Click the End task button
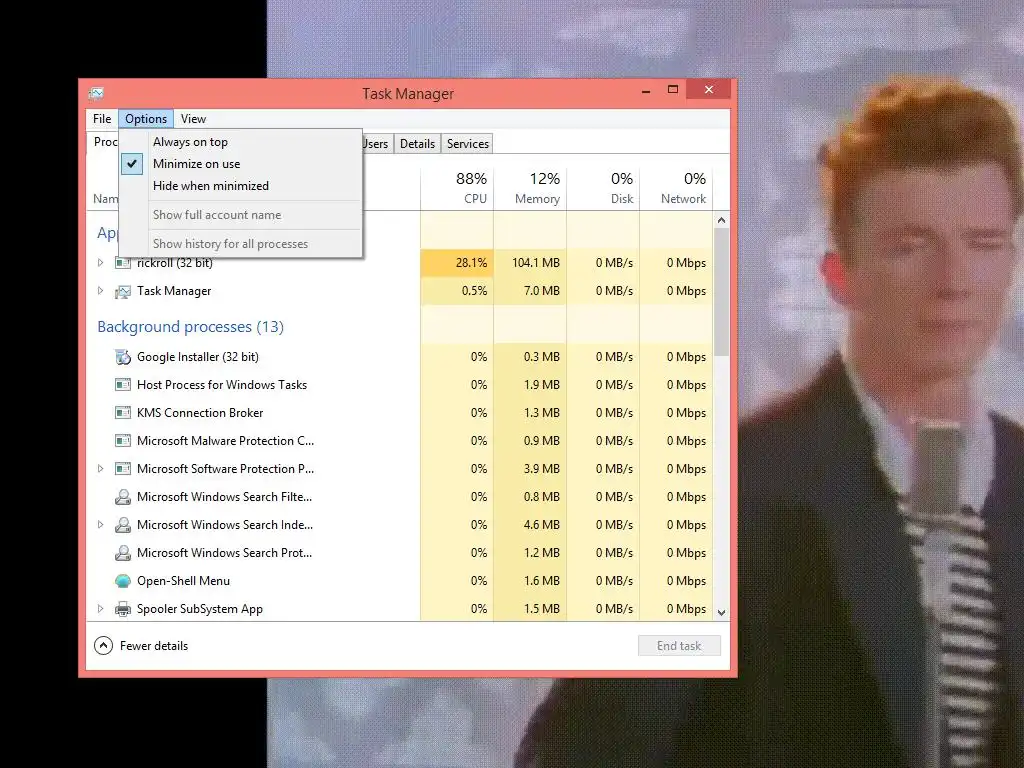The height and width of the screenshot is (768, 1024). [679, 646]
